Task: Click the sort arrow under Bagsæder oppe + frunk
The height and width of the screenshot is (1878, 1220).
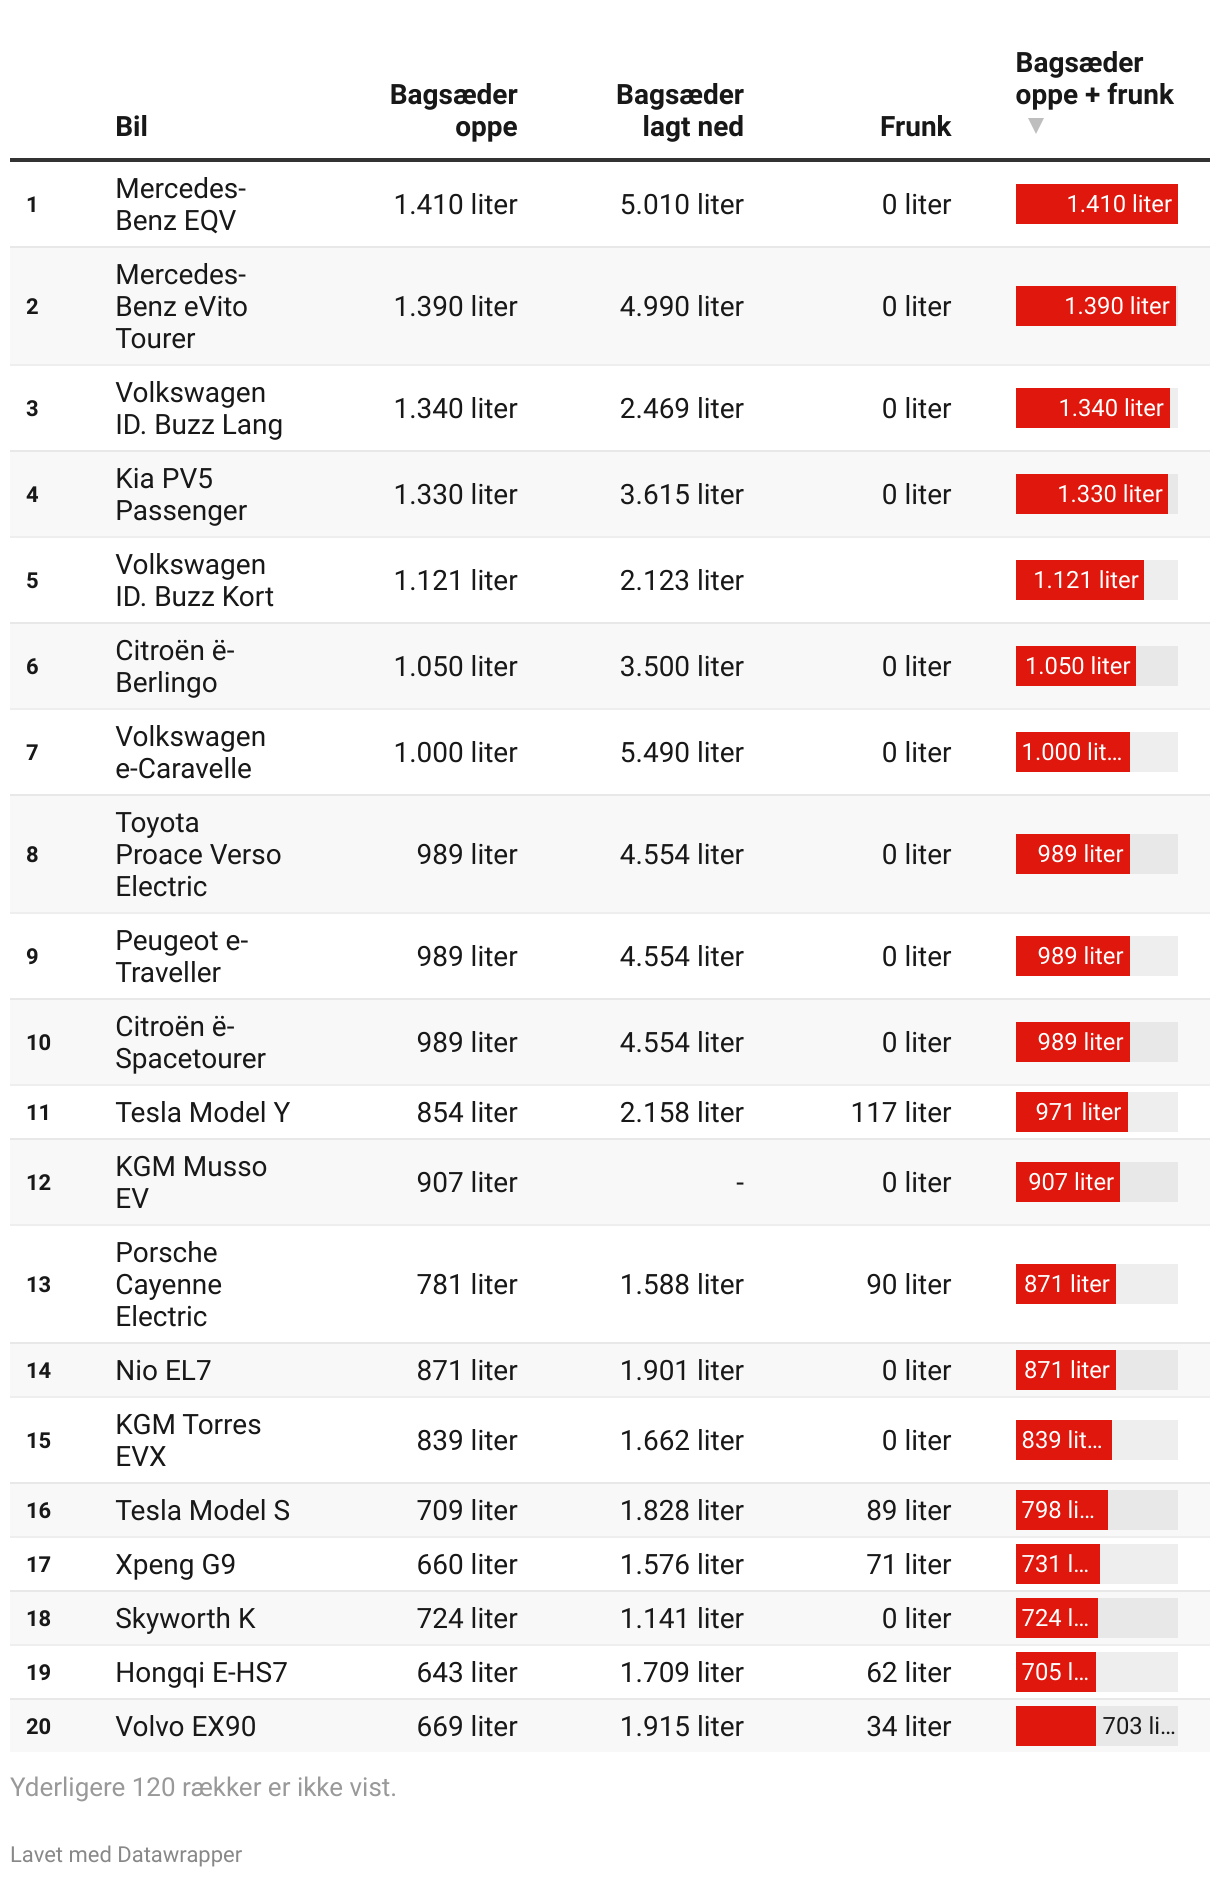Action: [1036, 126]
